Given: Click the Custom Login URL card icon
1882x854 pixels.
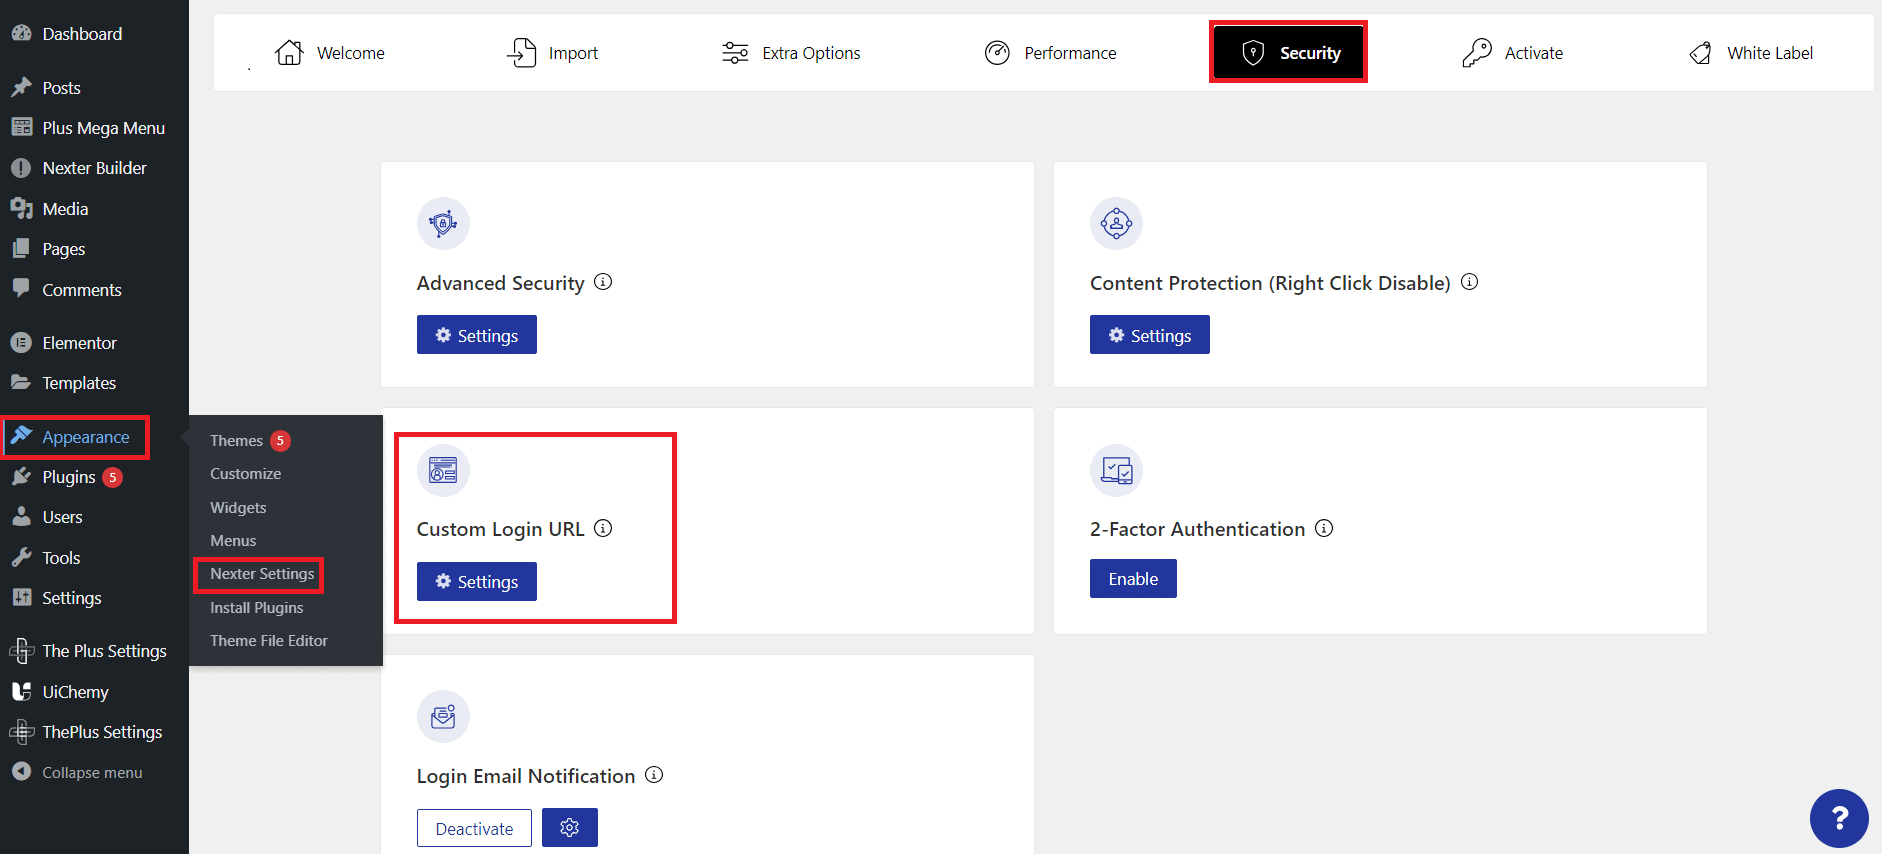Looking at the screenshot, I should click(x=443, y=470).
